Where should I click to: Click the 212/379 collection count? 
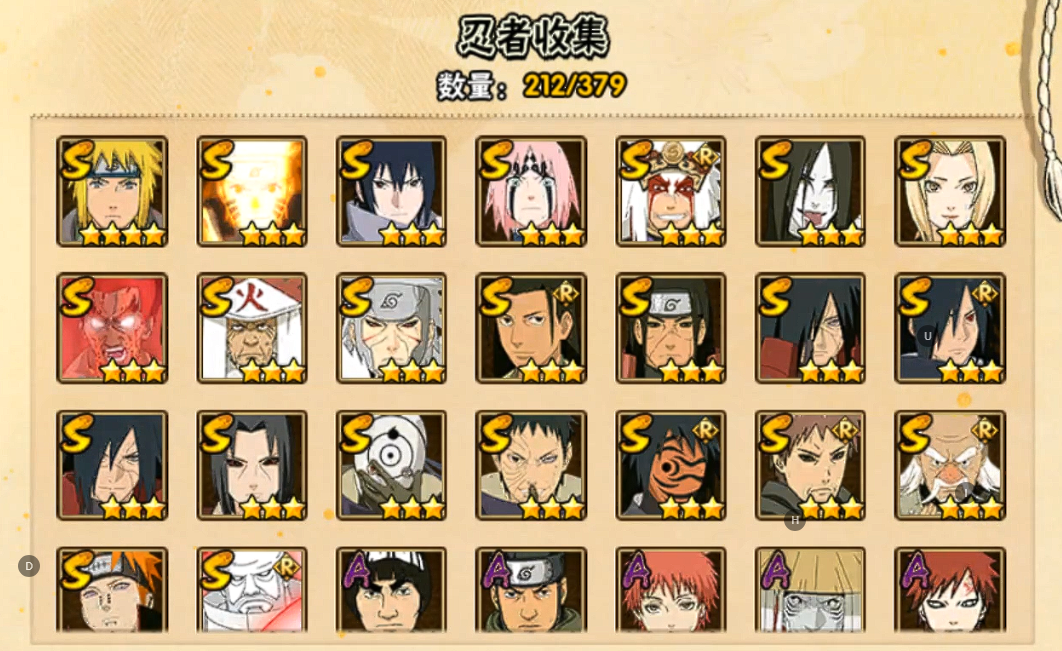[x=574, y=86]
